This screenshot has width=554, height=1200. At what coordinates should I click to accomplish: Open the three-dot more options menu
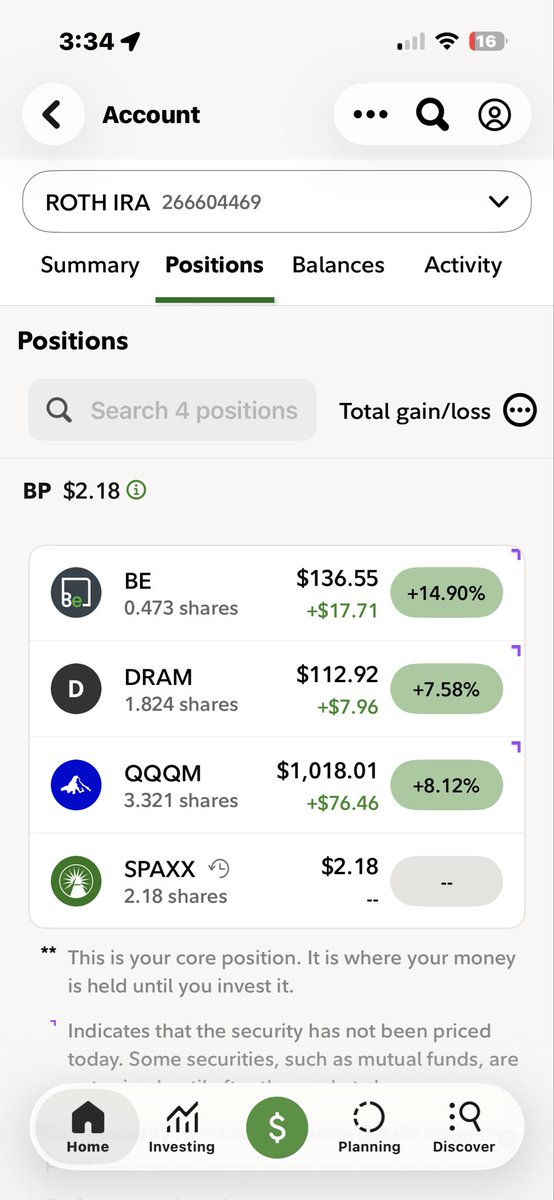pos(371,115)
